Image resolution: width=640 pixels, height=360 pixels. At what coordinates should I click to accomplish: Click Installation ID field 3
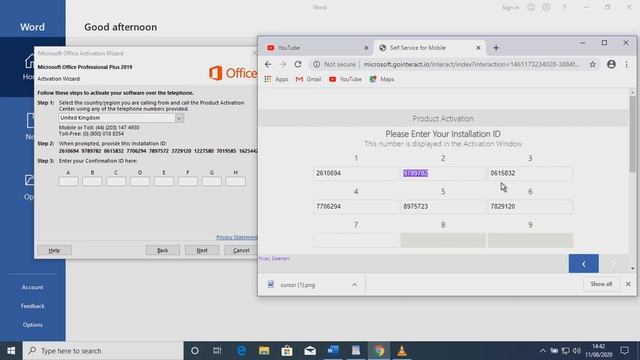click(530, 173)
